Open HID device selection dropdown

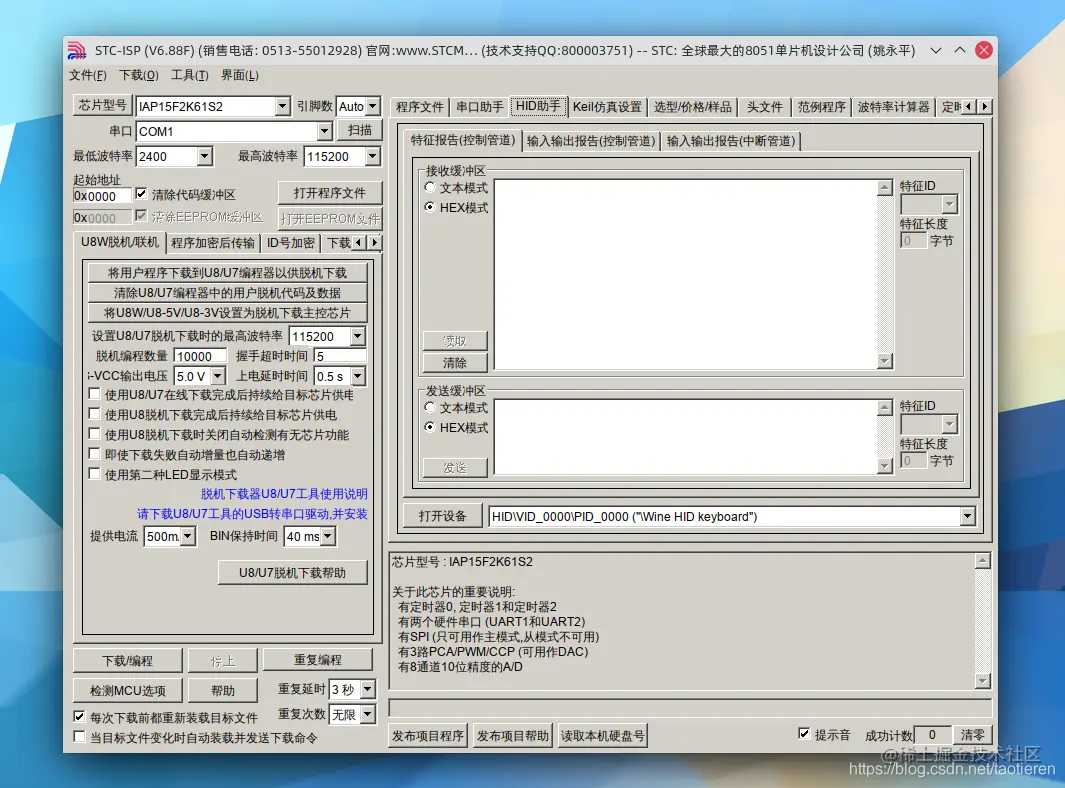967,516
